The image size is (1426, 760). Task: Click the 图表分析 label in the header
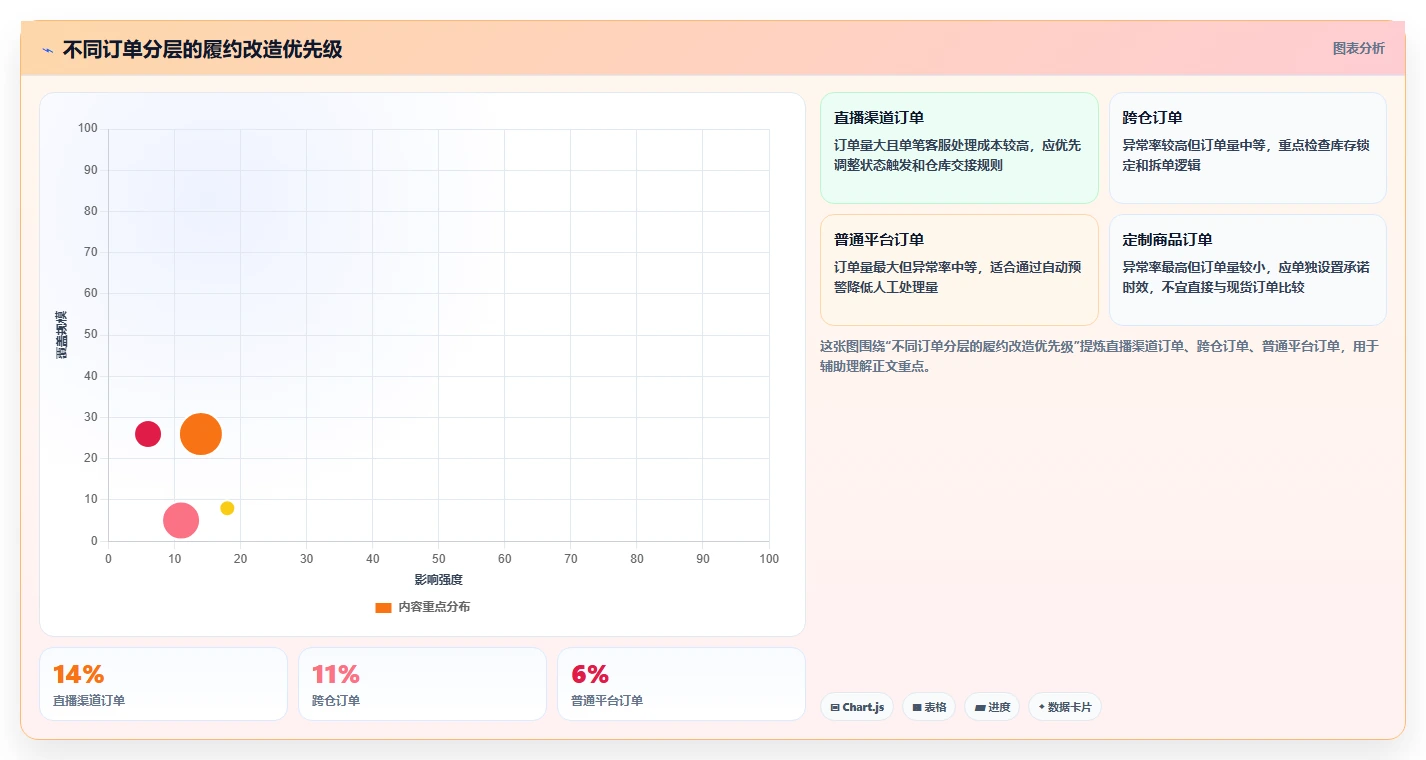click(1358, 48)
